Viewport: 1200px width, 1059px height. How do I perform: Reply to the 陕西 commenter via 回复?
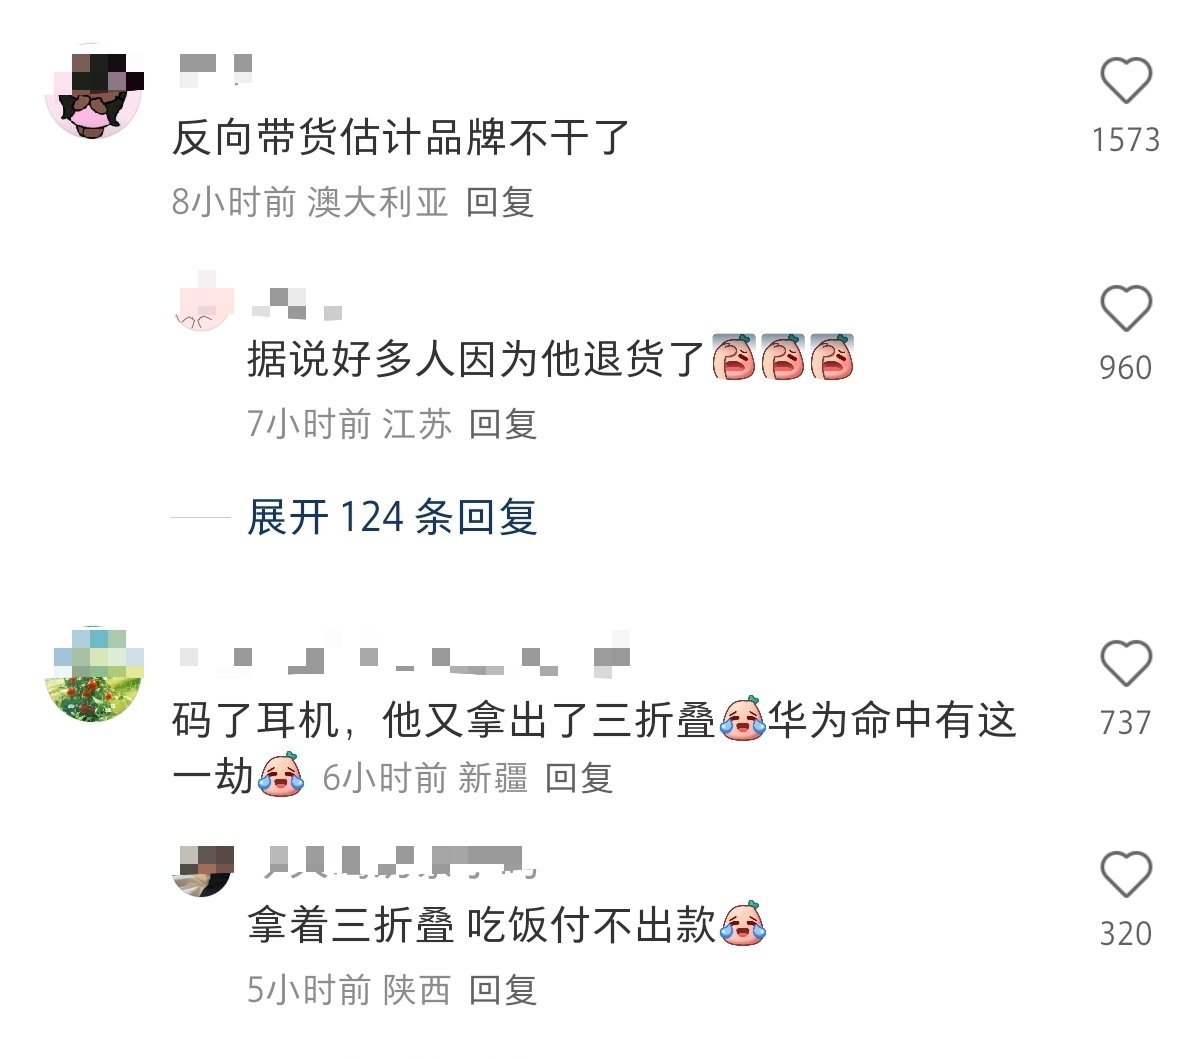[x=503, y=990]
